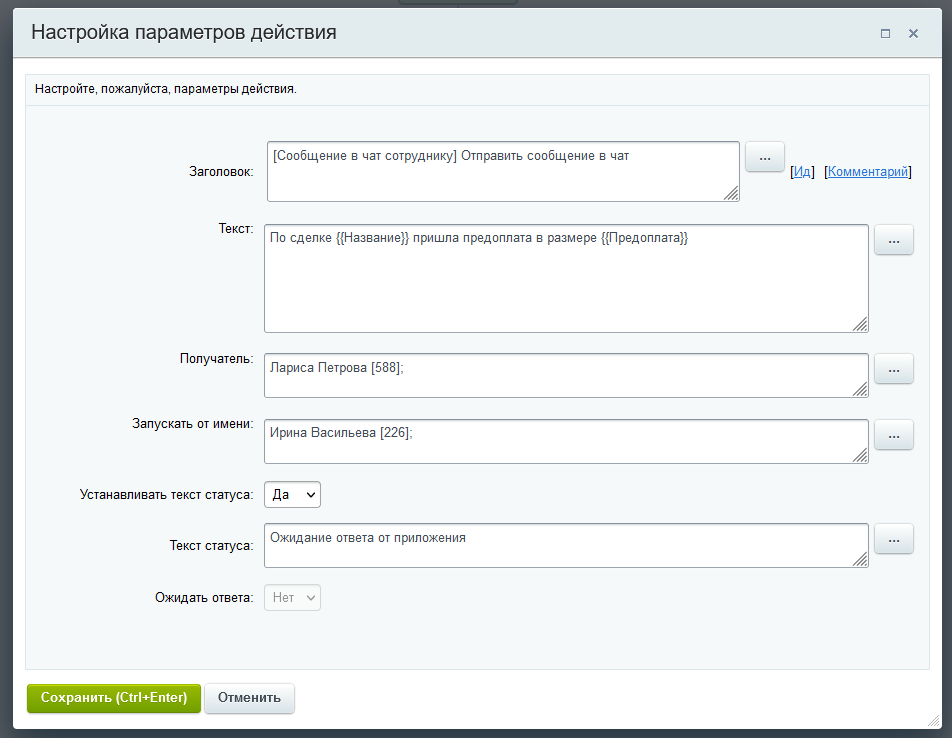Open value picker beside the Текст field
The height and width of the screenshot is (738, 952).
point(894,240)
